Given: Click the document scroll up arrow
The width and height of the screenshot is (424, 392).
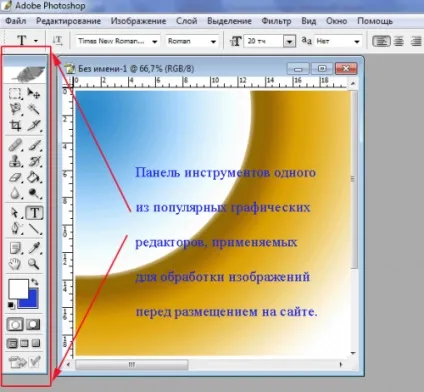Looking at the screenshot, I should (x=353, y=83).
